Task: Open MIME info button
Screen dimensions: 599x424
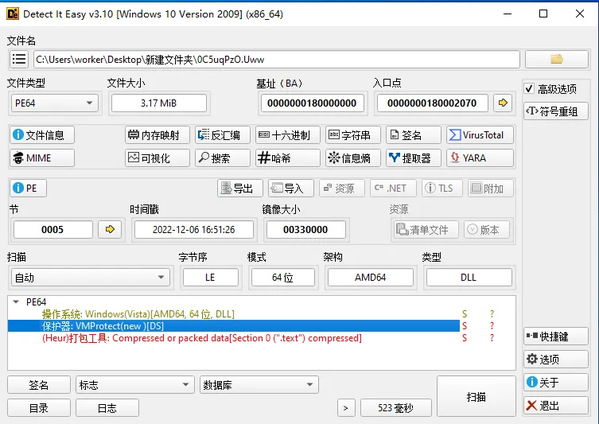Action: pos(42,158)
